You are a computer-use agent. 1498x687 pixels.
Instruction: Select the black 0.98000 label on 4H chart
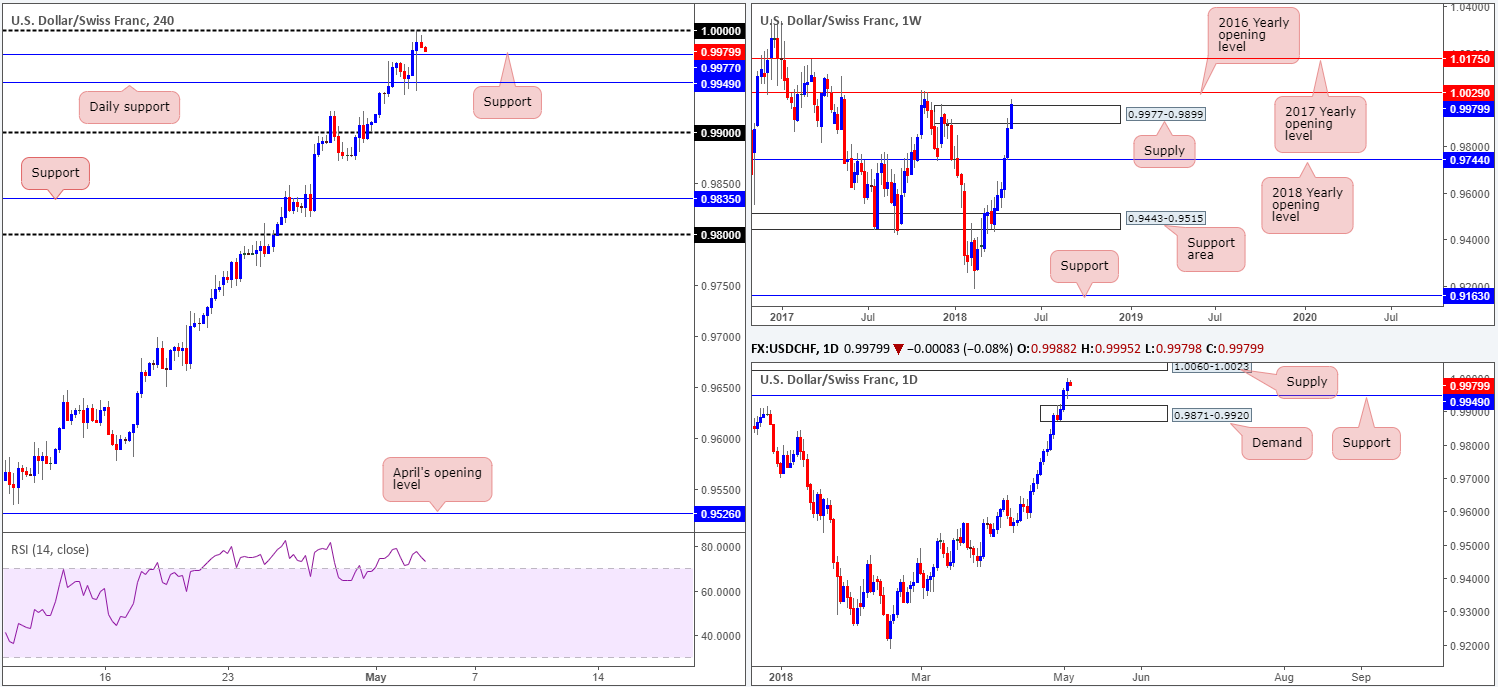click(x=719, y=235)
